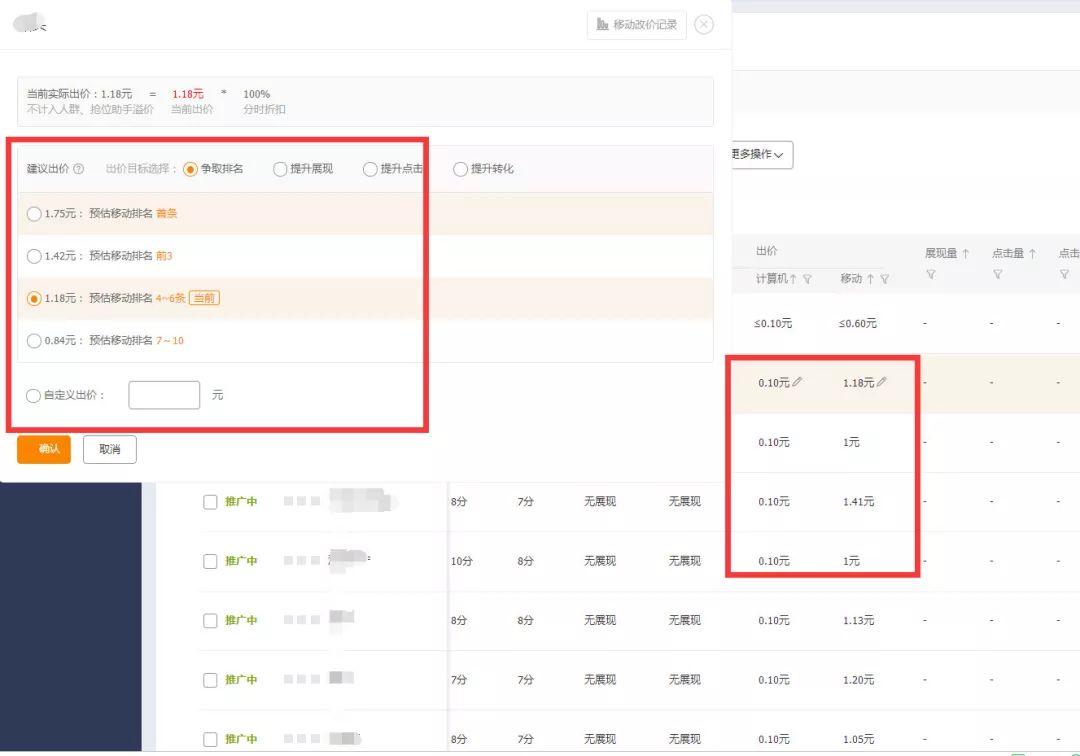Select the 提升展现 bid target radio
Image resolution: width=1080 pixels, height=756 pixels.
tap(281, 168)
